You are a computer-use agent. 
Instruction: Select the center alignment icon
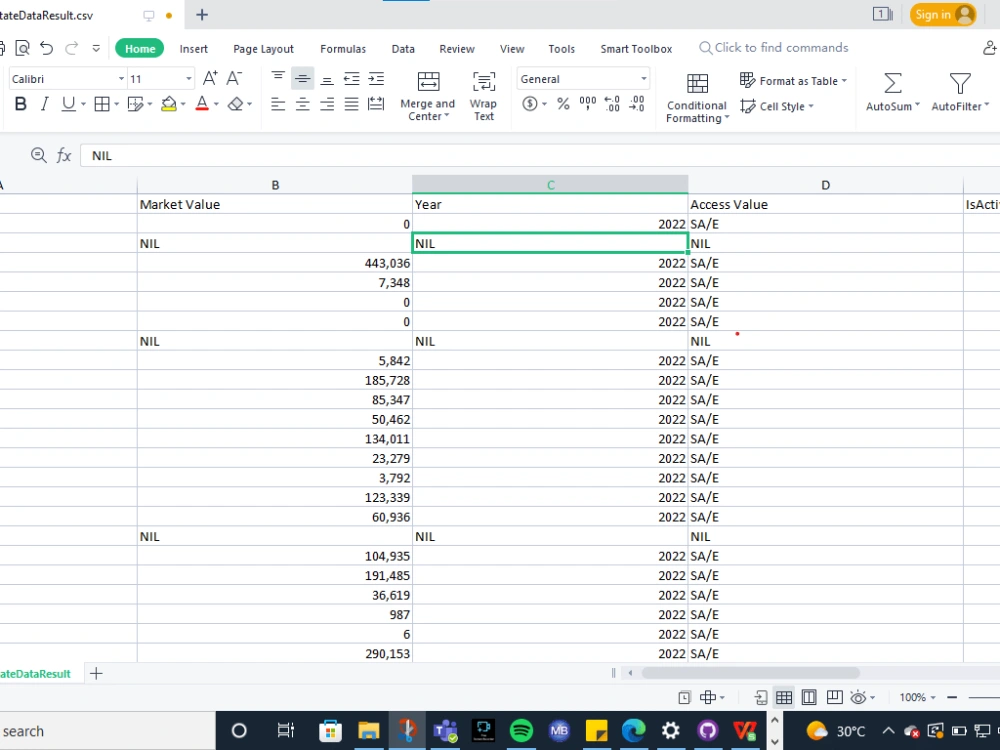click(x=302, y=103)
